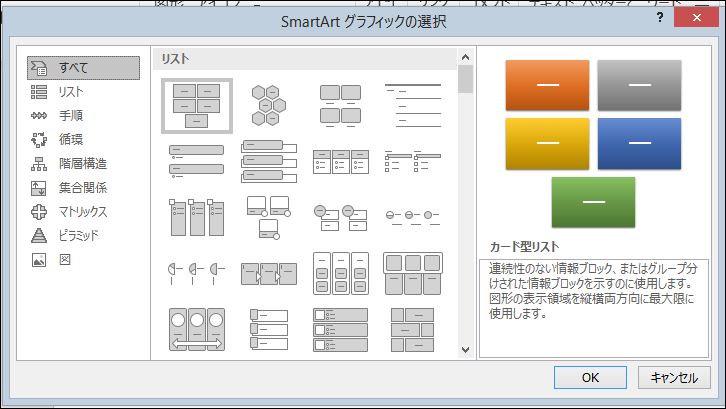Choose the three vertical tall boxes layout

pyautogui.click(x=197, y=217)
